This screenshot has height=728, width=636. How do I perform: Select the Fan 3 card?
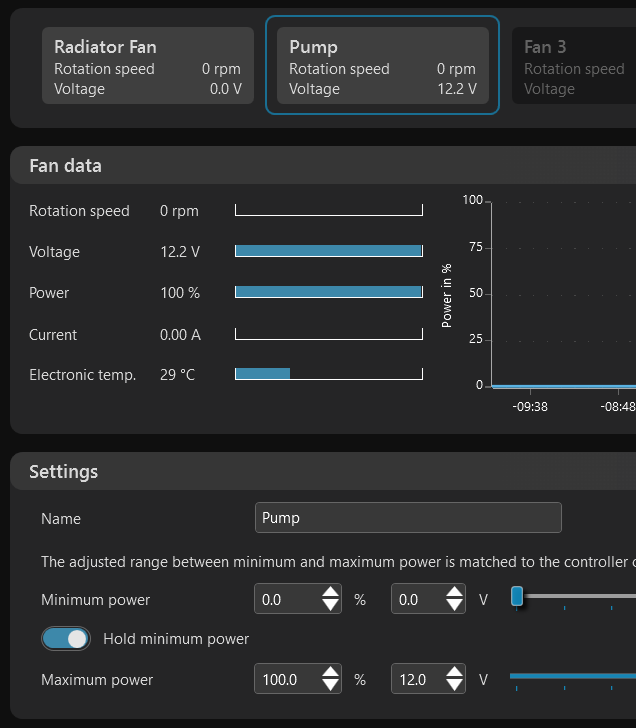coord(574,66)
